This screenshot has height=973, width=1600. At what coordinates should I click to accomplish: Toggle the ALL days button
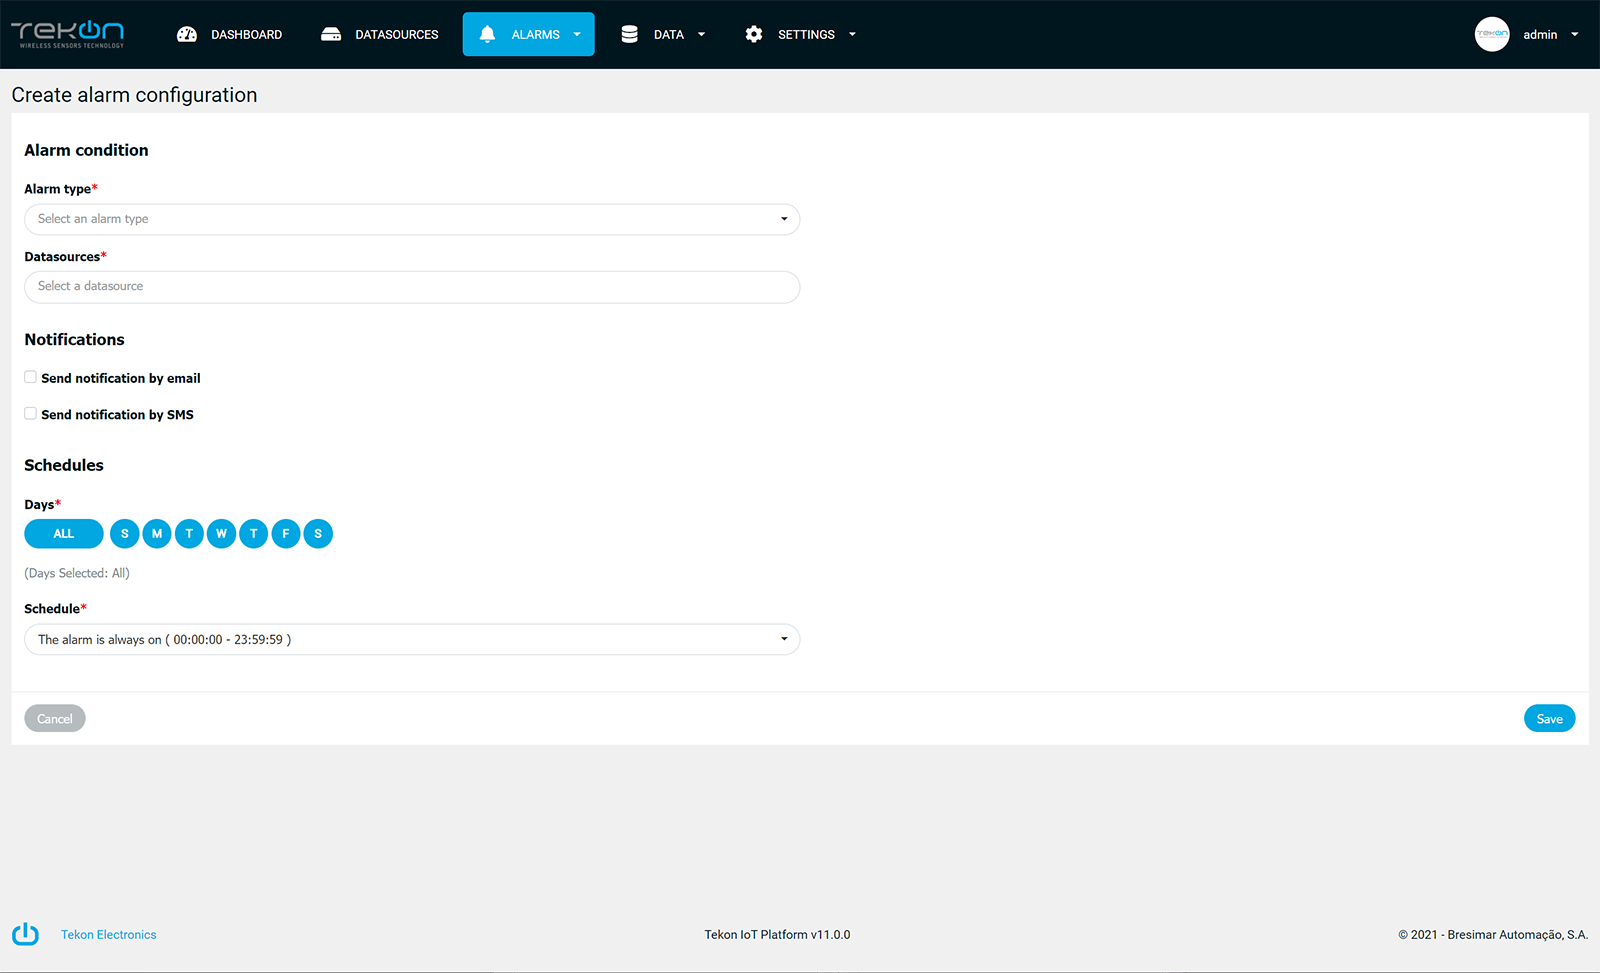pos(64,534)
